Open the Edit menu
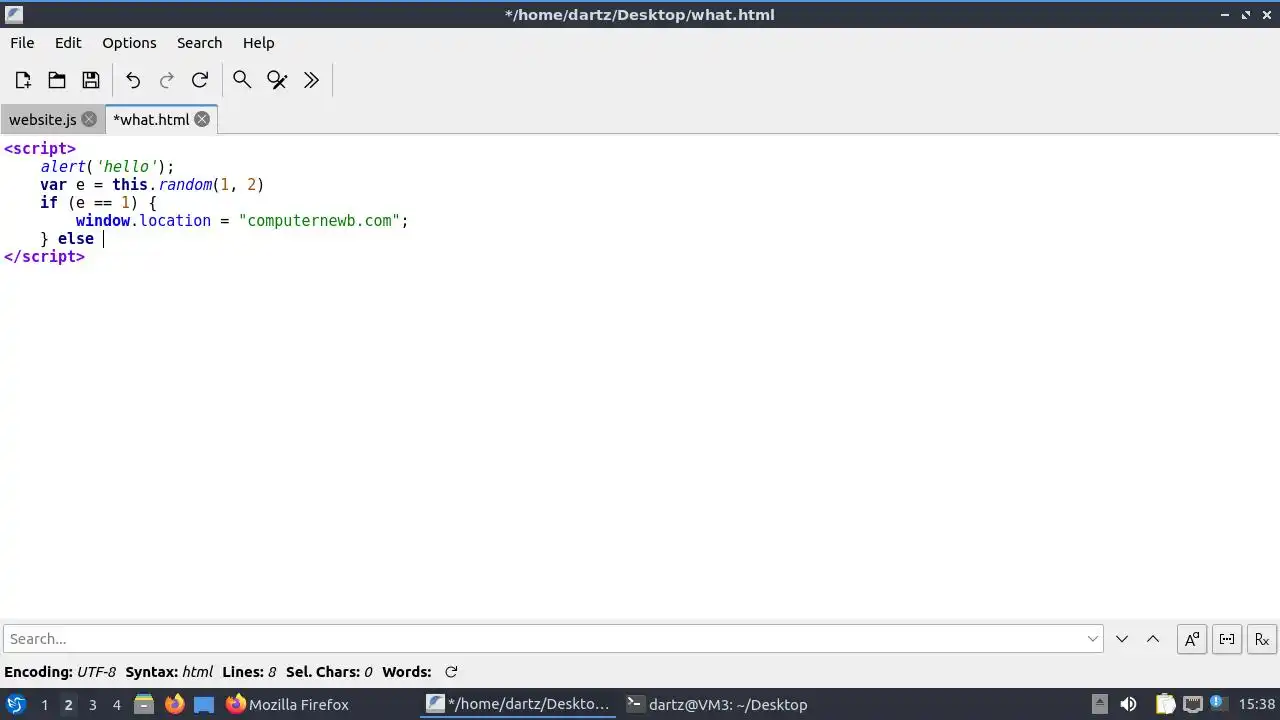The width and height of the screenshot is (1280, 720). 68,43
